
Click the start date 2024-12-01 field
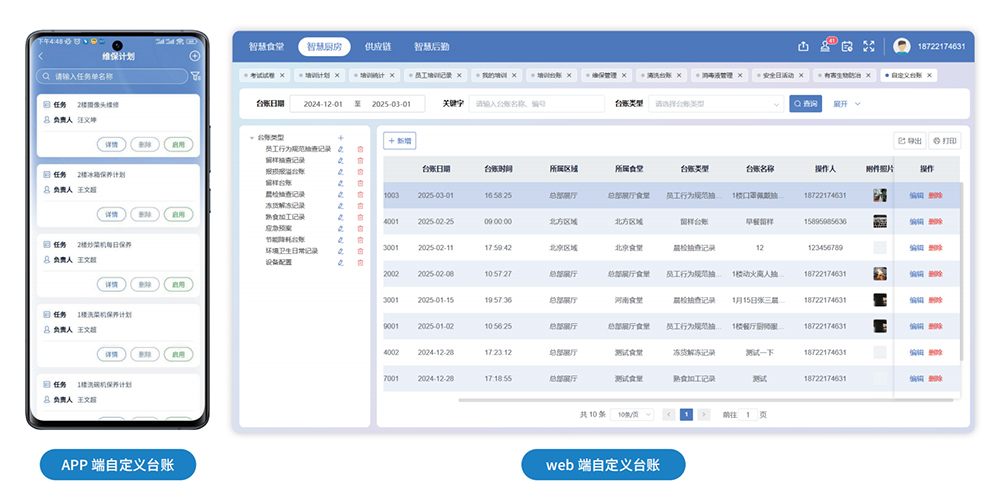tap(323, 104)
